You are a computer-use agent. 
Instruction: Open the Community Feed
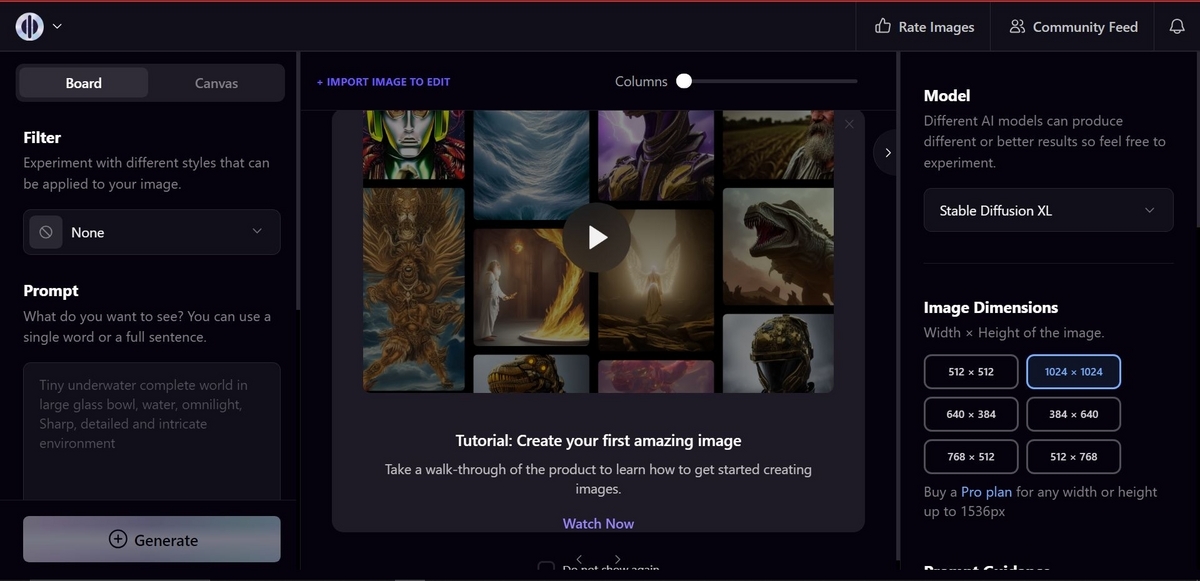(x=1073, y=27)
